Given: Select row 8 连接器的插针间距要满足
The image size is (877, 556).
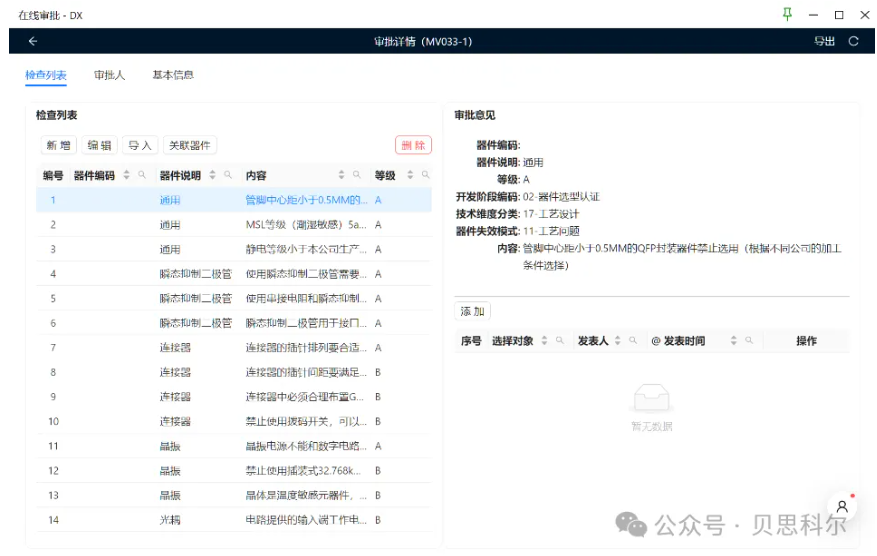Looking at the screenshot, I should (x=234, y=372).
